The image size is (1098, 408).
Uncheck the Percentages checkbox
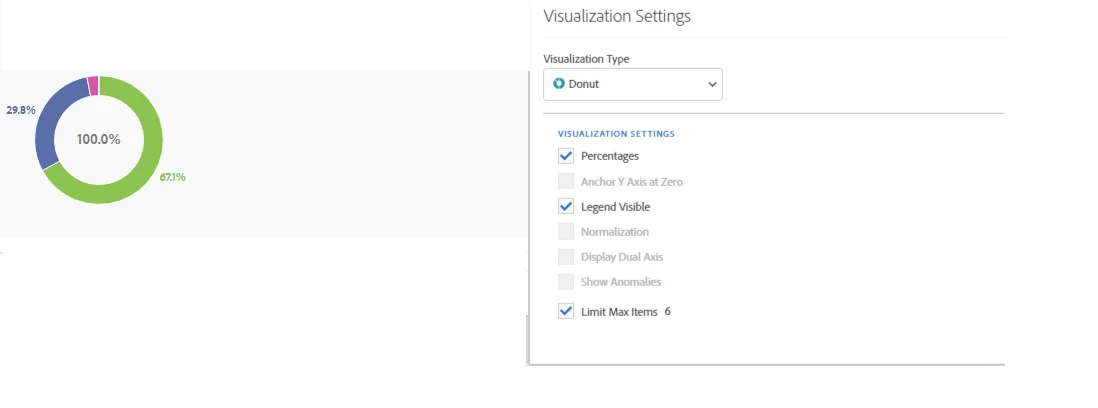click(567, 156)
